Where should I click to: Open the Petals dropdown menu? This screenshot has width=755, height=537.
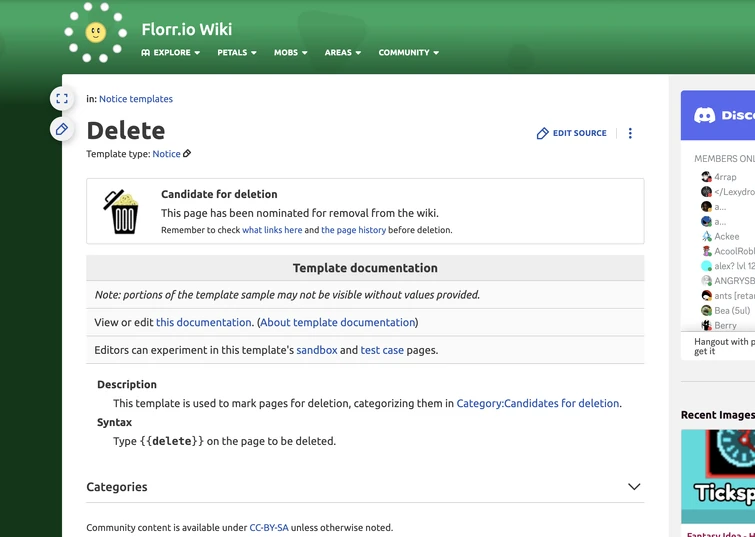[237, 52]
